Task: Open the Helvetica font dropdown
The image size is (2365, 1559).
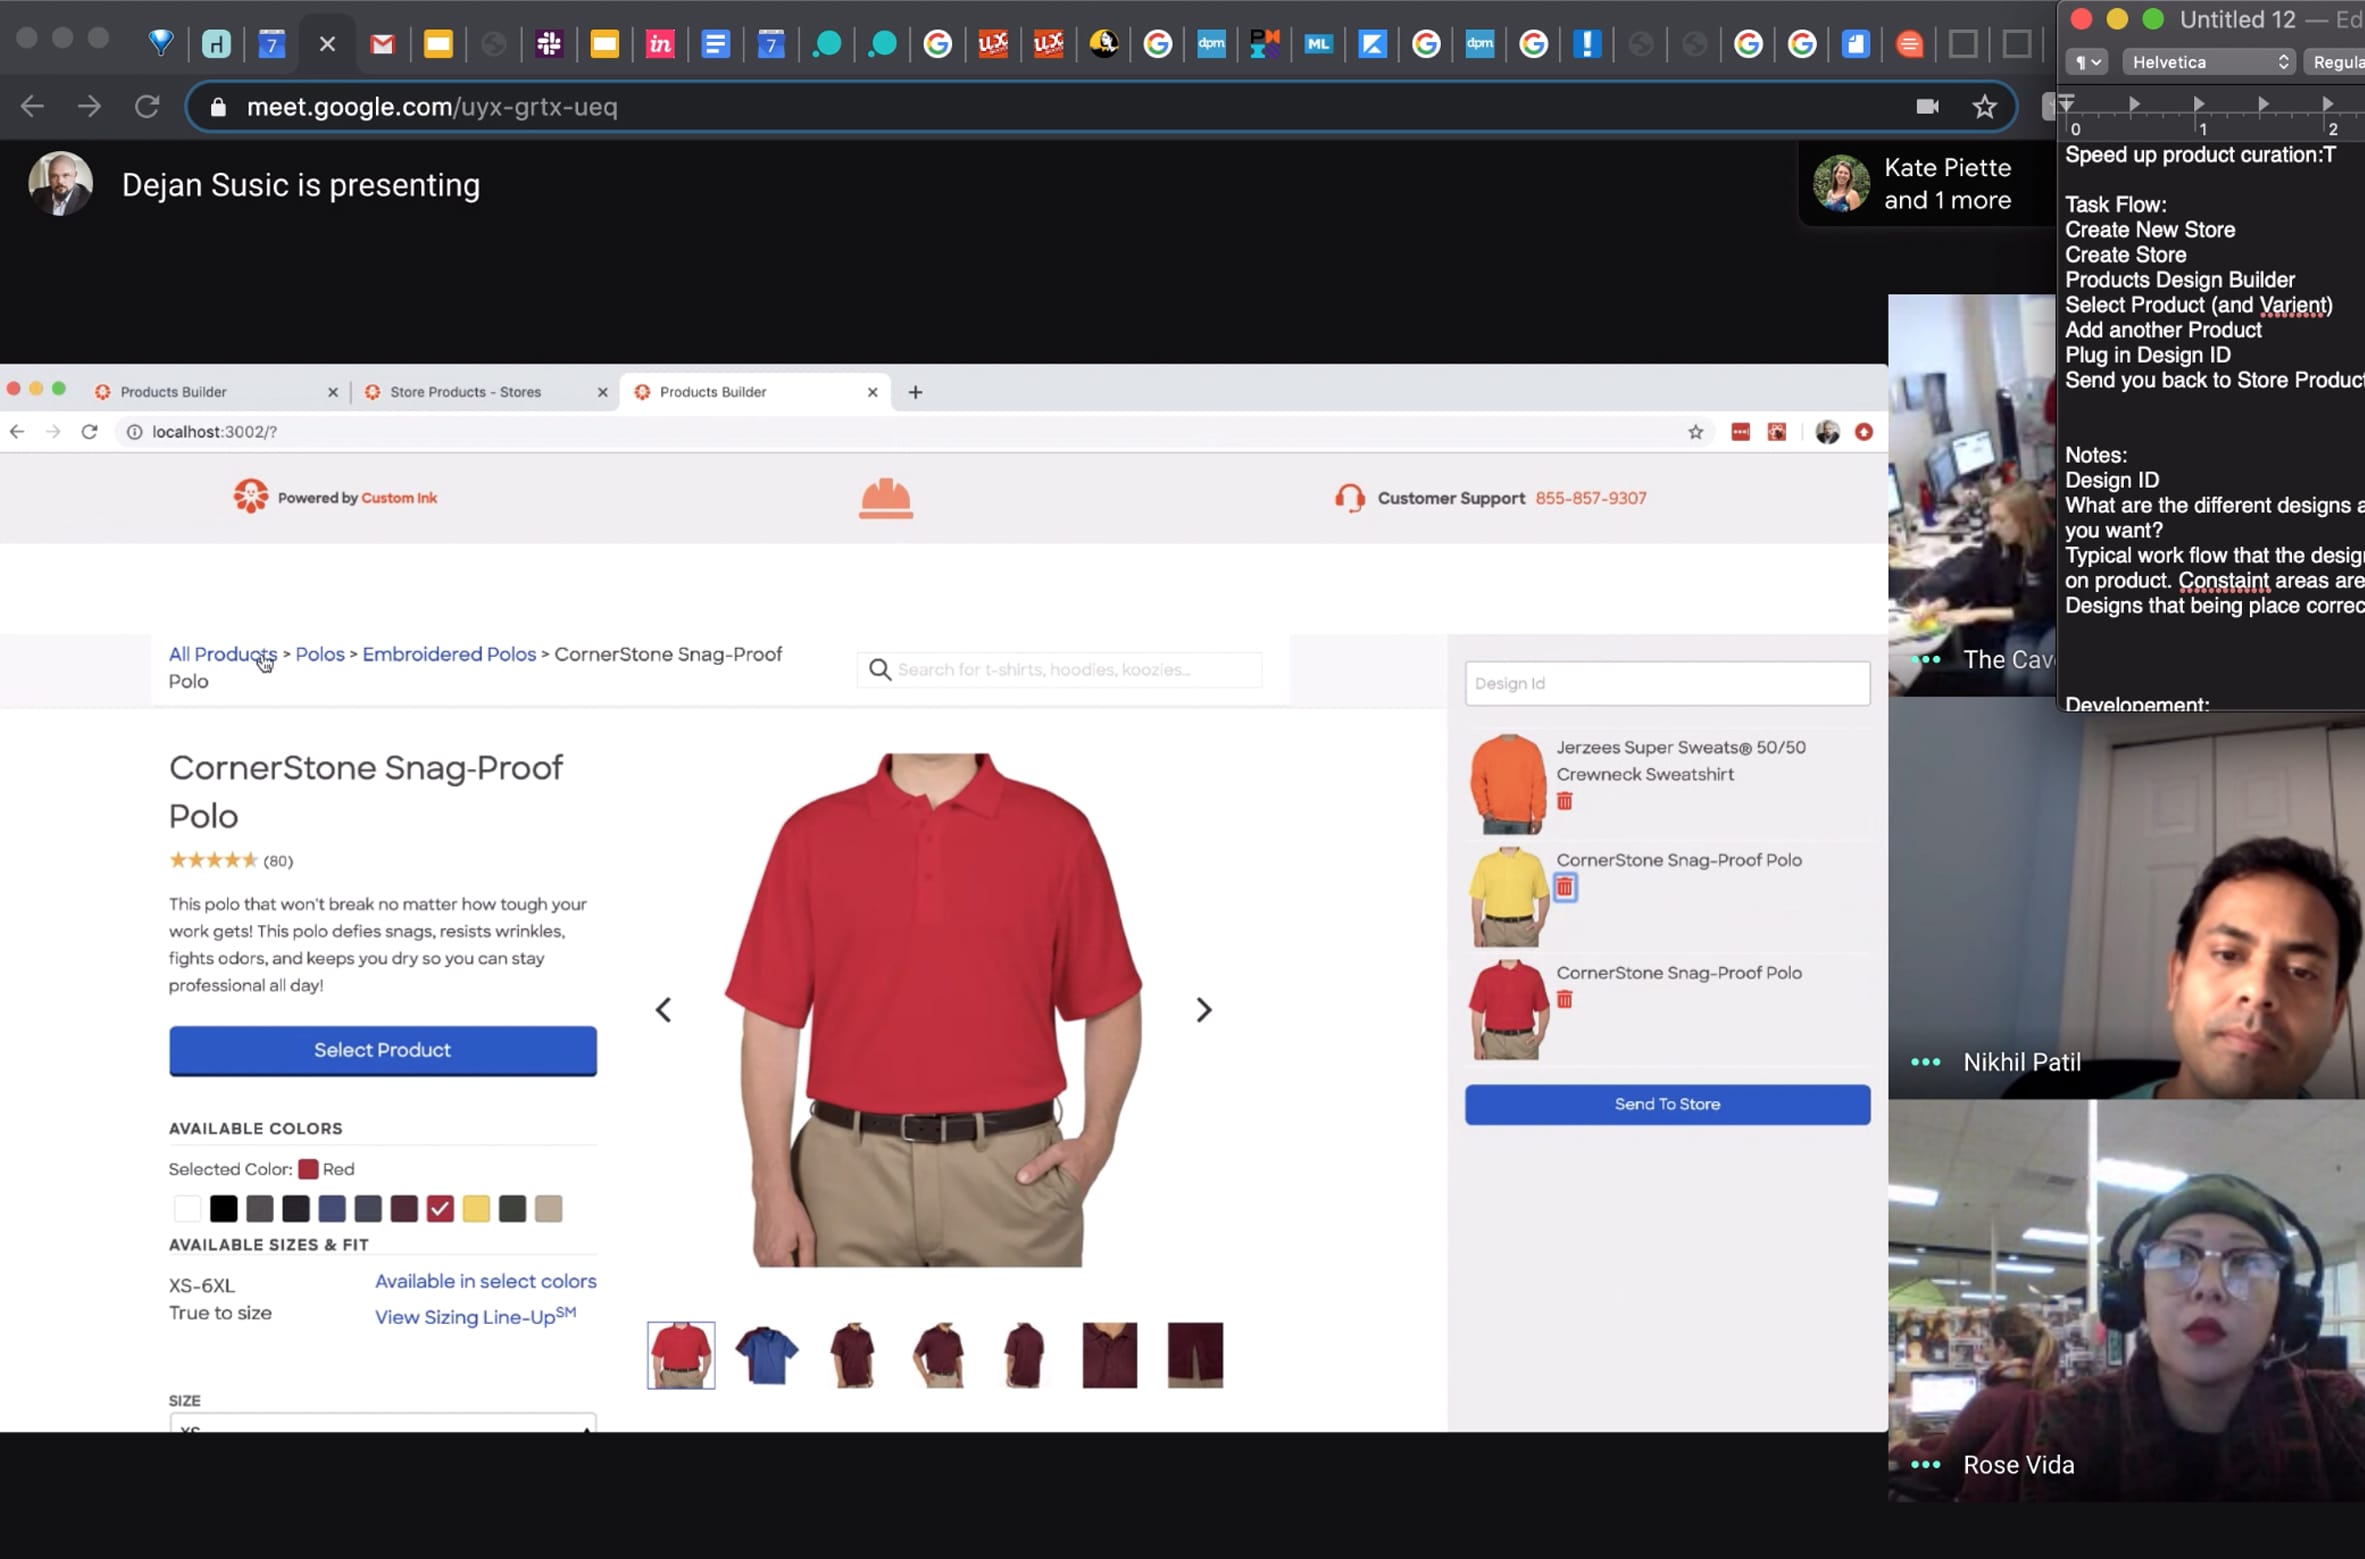Action: coord(2208,62)
